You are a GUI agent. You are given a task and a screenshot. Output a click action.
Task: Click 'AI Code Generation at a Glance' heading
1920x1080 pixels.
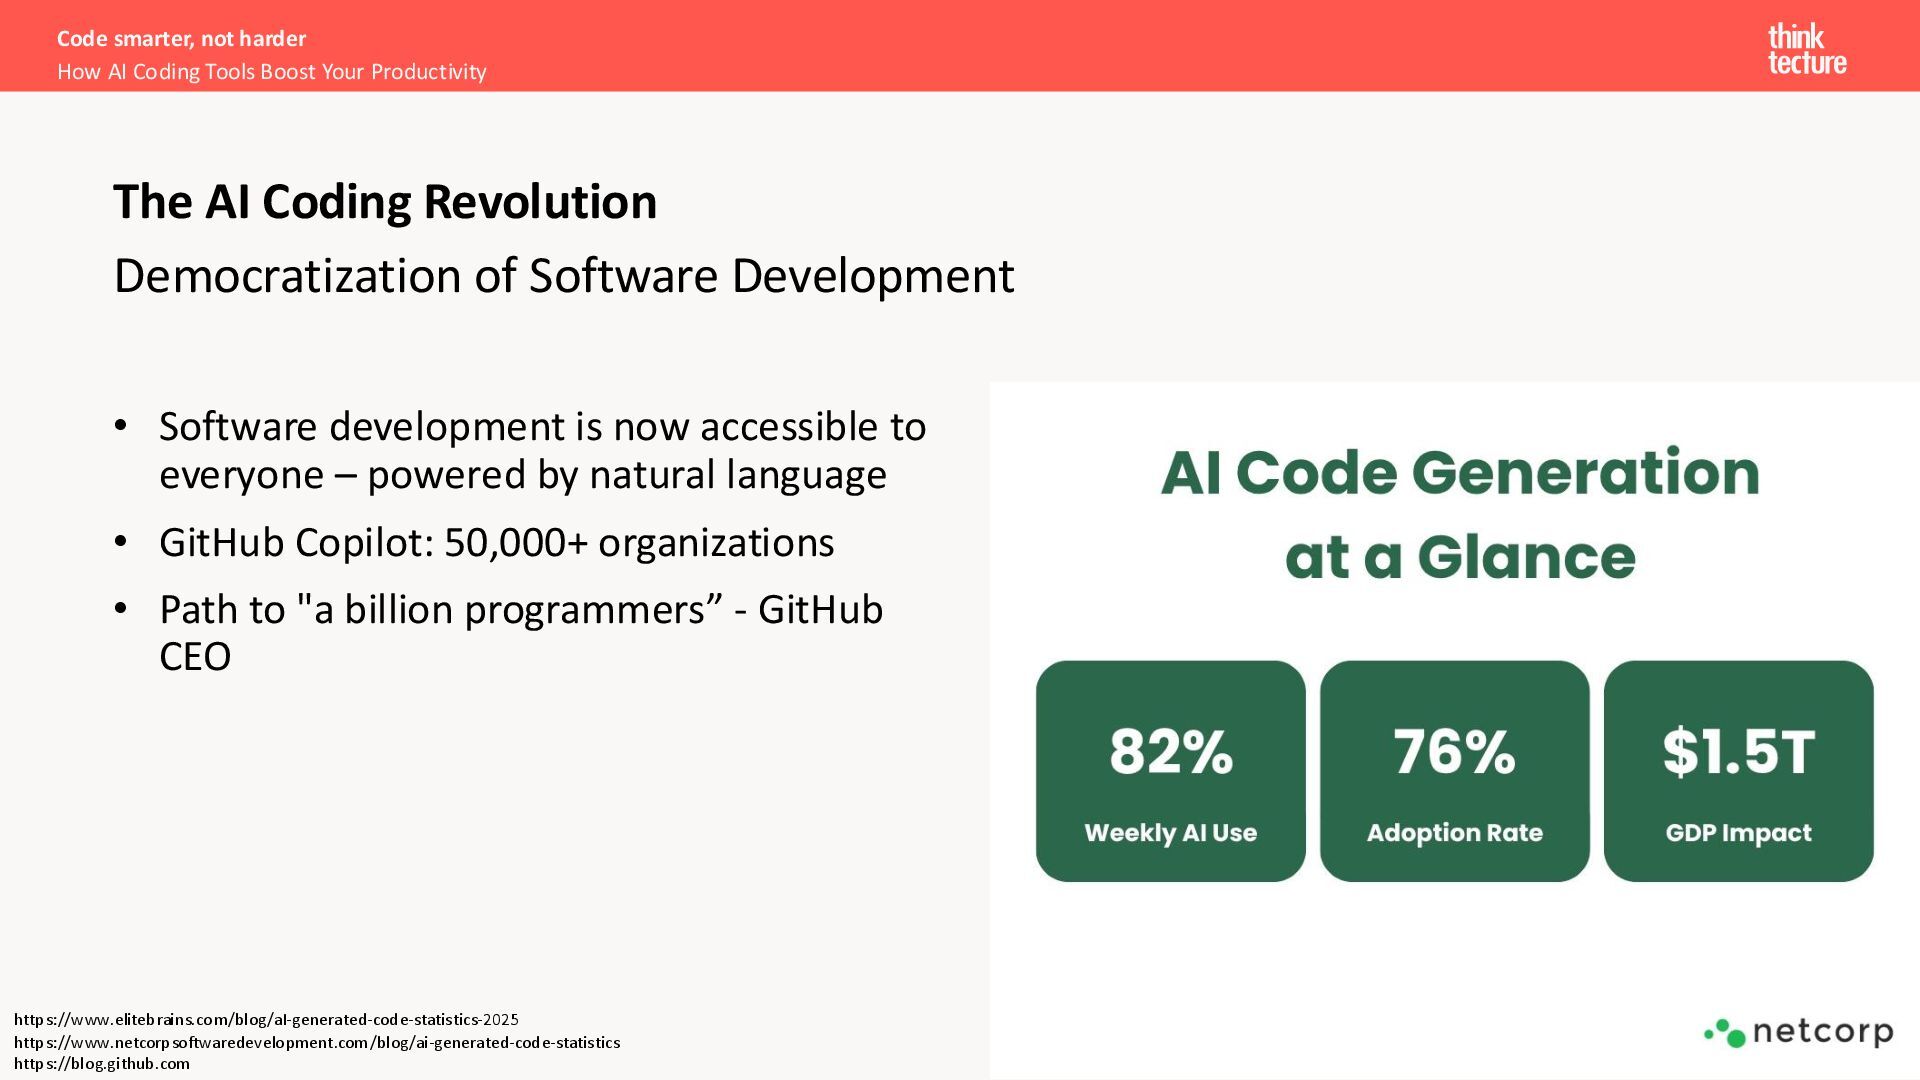pyautogui.click(x=1460, y=514)
